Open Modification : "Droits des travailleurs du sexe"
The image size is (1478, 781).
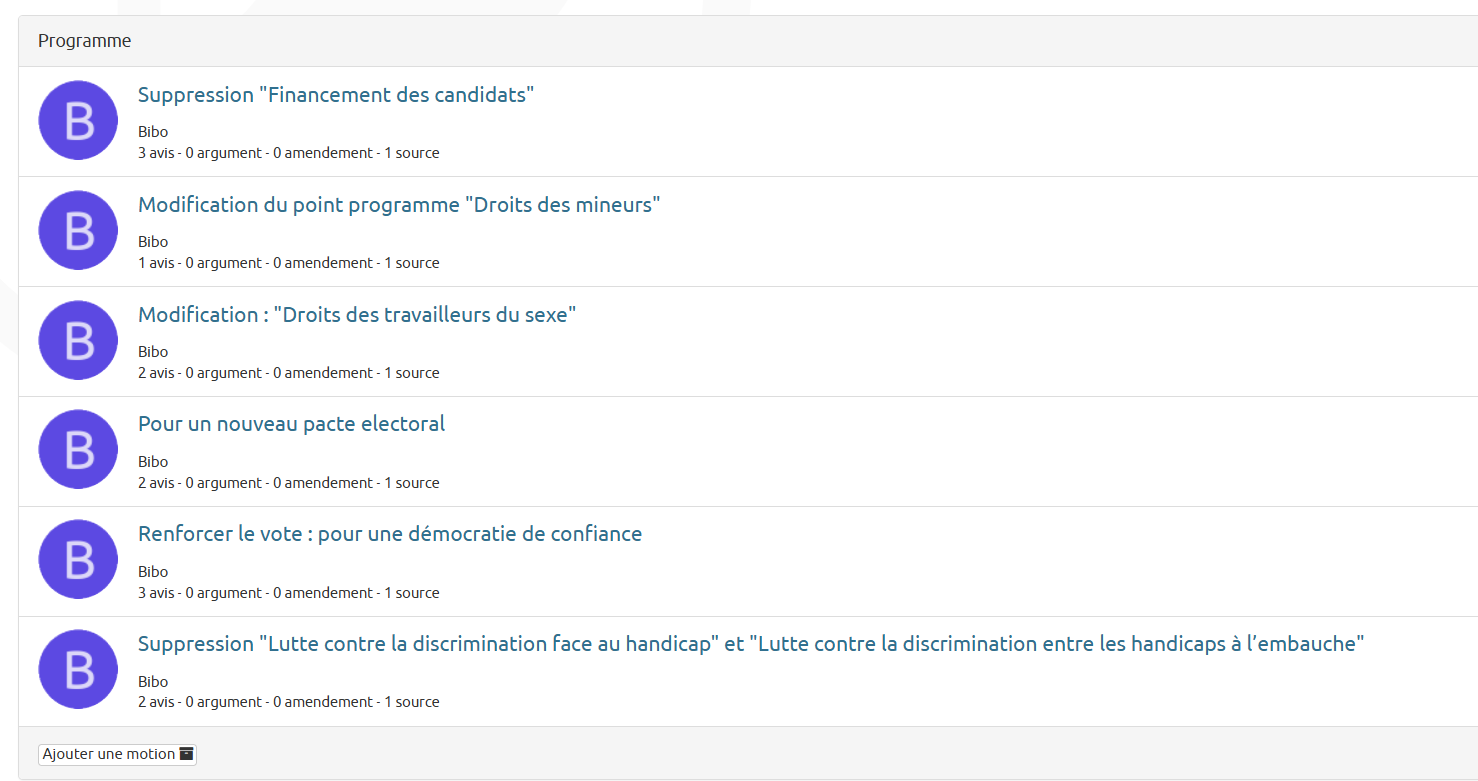[x=357, y=315]
